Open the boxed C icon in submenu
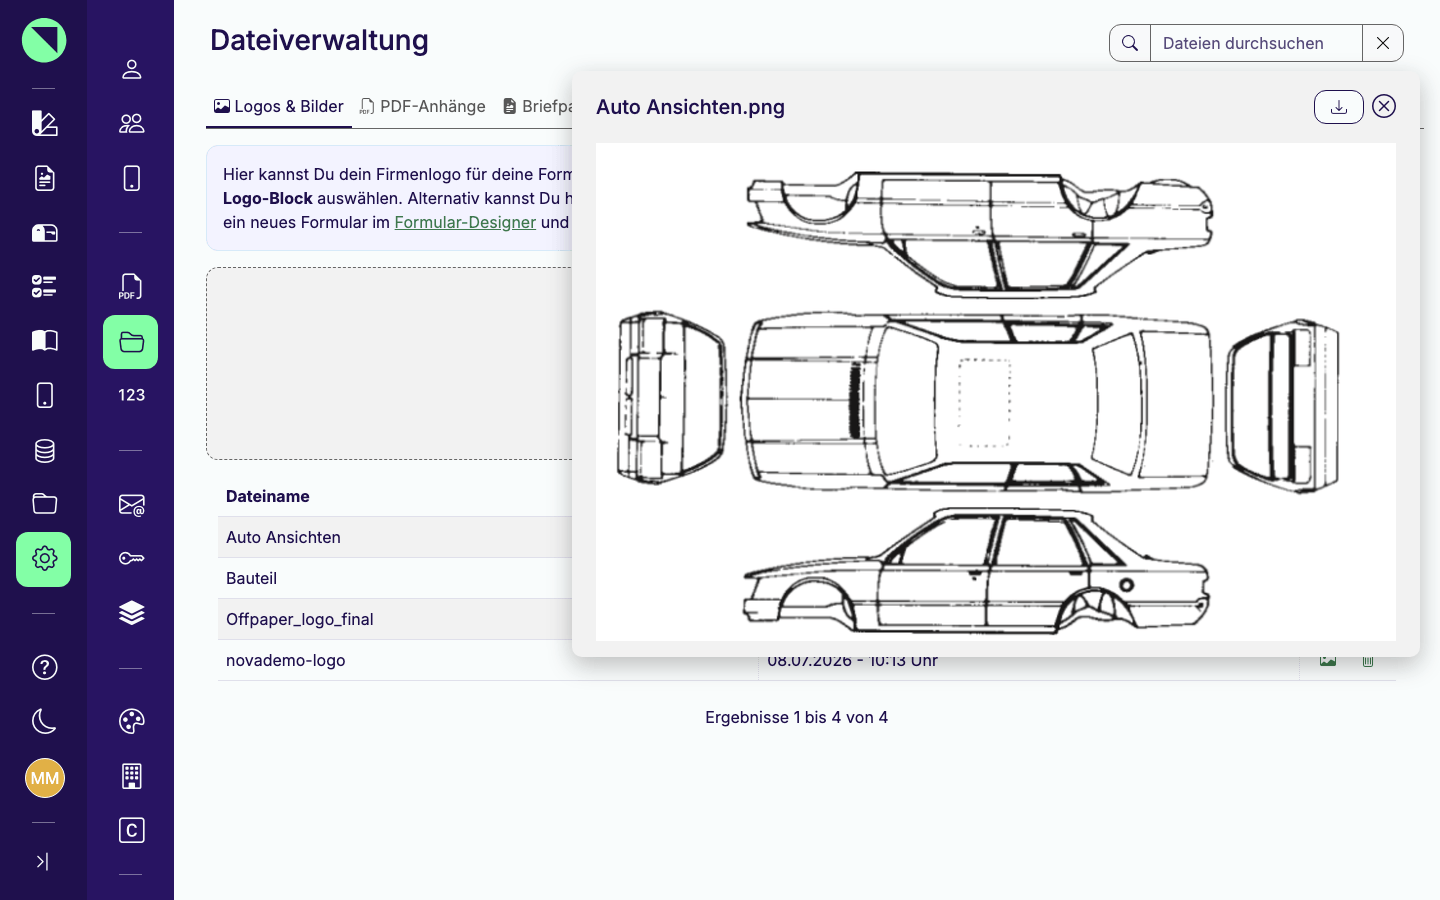This screenshot has width=1440, height=900. pyautogui.click(x=131, y=830)
